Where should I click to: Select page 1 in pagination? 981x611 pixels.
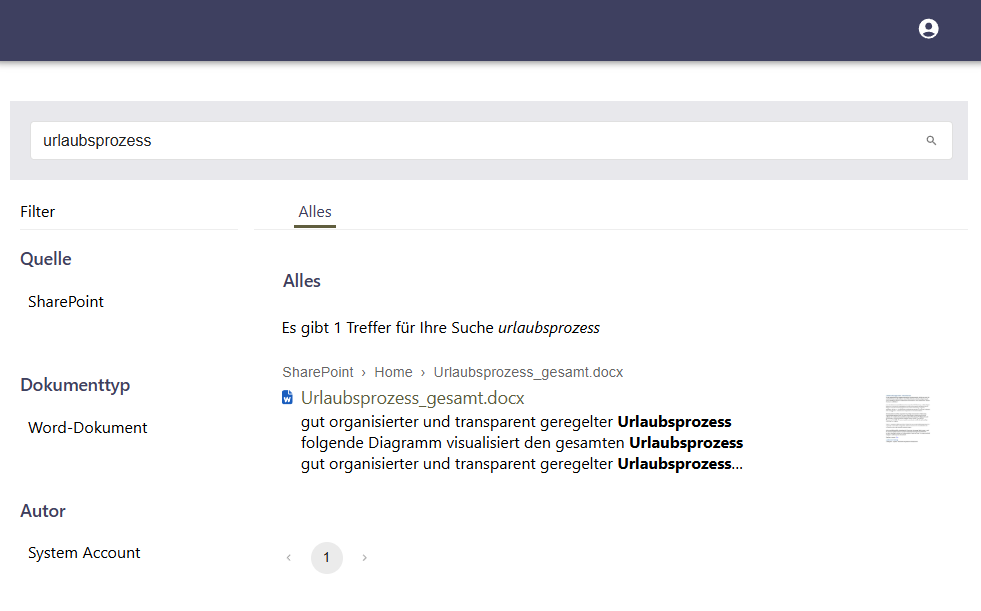click(x=327, y=558)
